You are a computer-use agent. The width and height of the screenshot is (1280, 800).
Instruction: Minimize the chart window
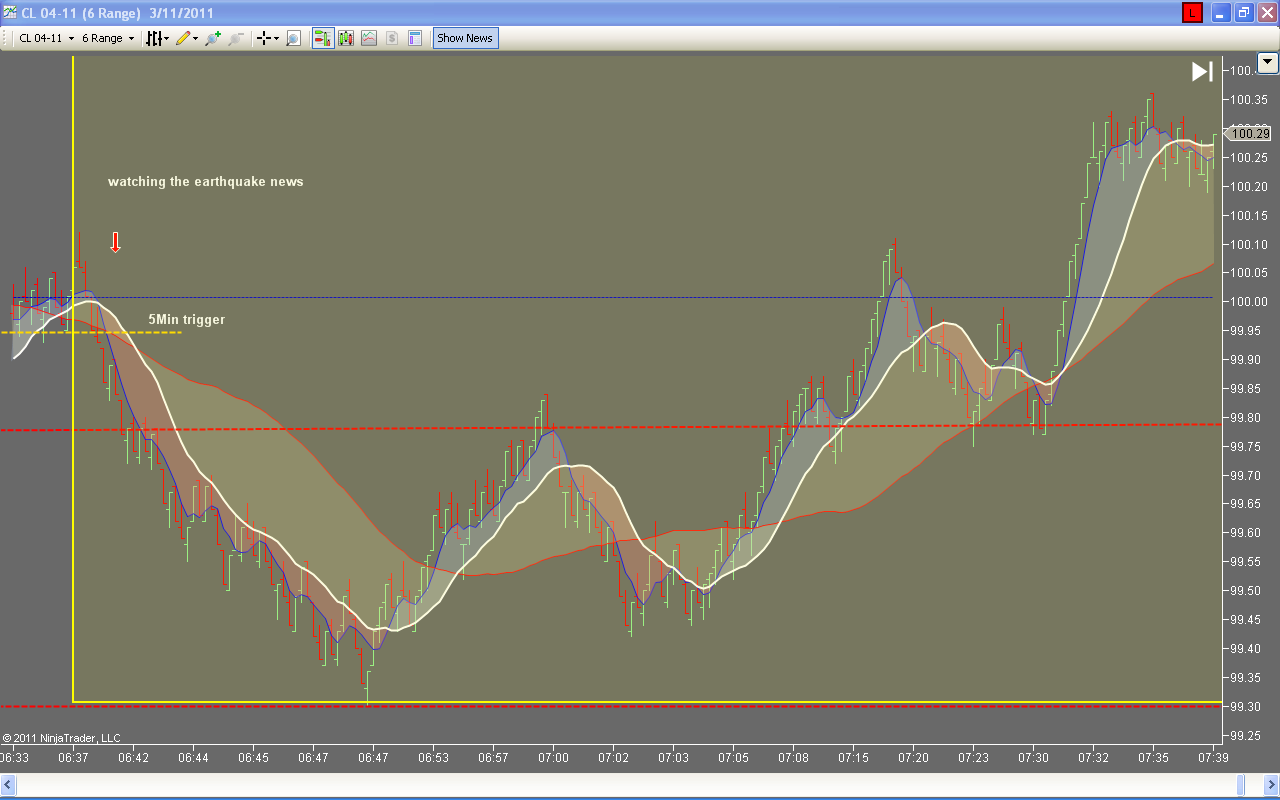point(1221,13)
